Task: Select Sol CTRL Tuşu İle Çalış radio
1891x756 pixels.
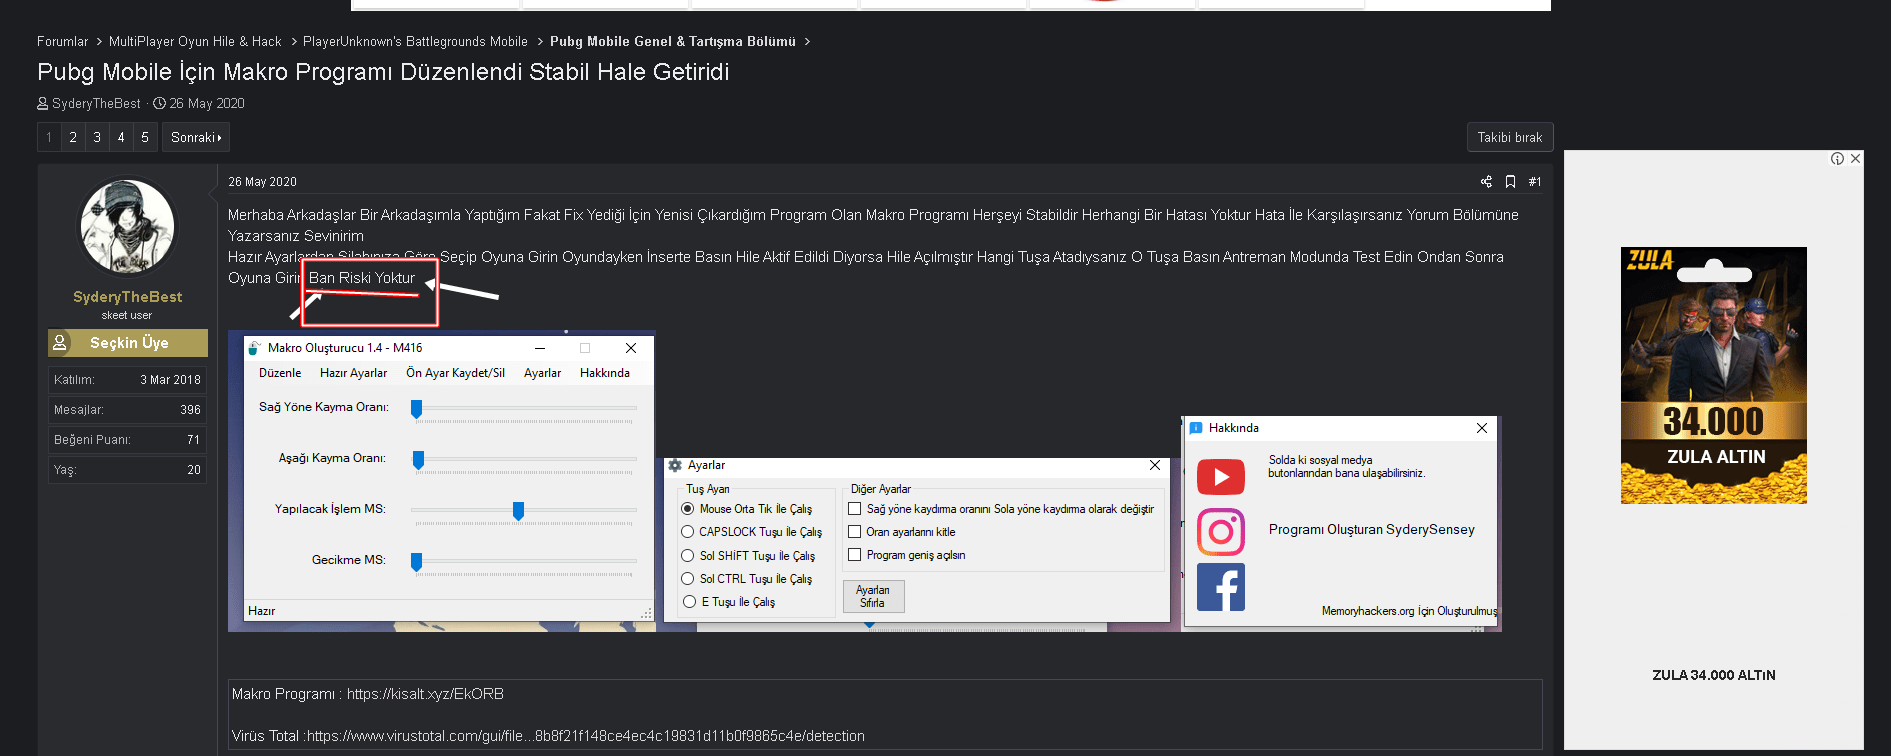Action: point(688,578)
